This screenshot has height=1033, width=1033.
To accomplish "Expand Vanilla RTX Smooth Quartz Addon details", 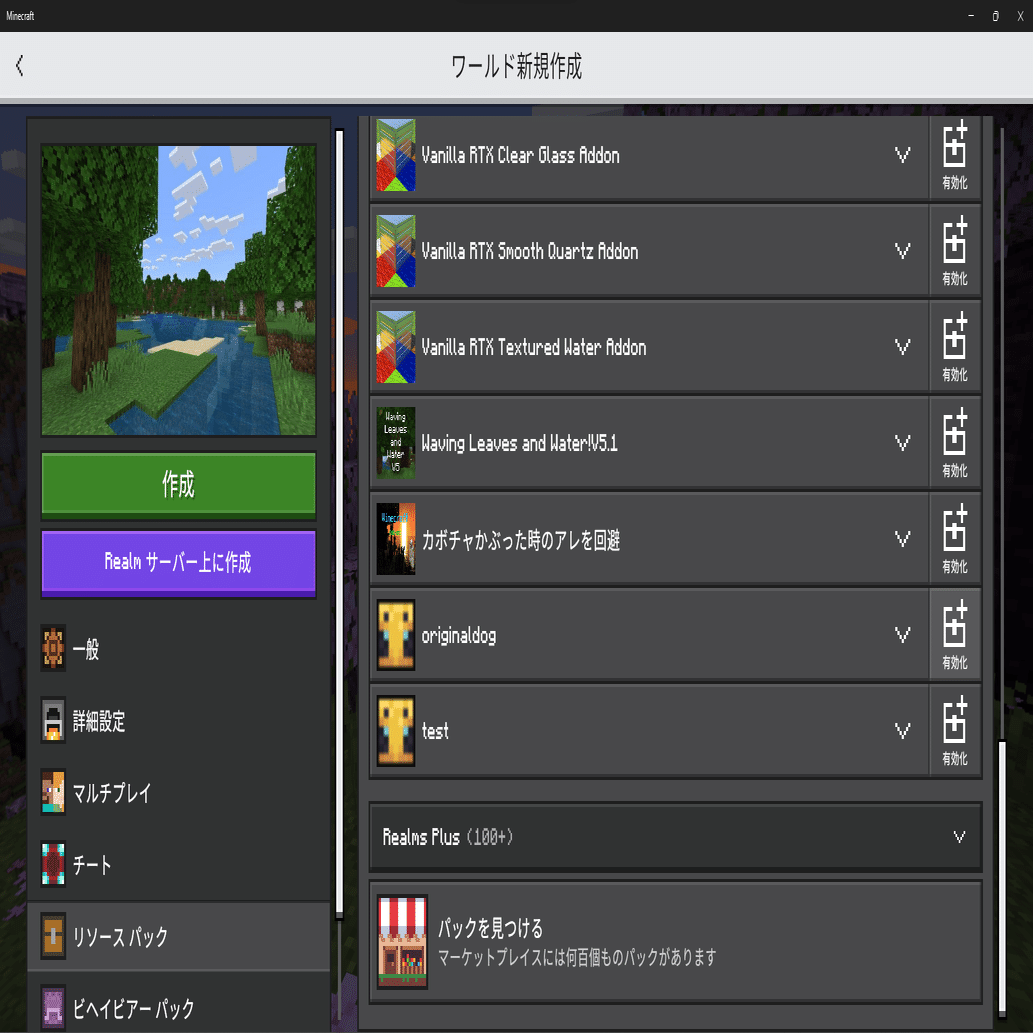I will [903, 251].
